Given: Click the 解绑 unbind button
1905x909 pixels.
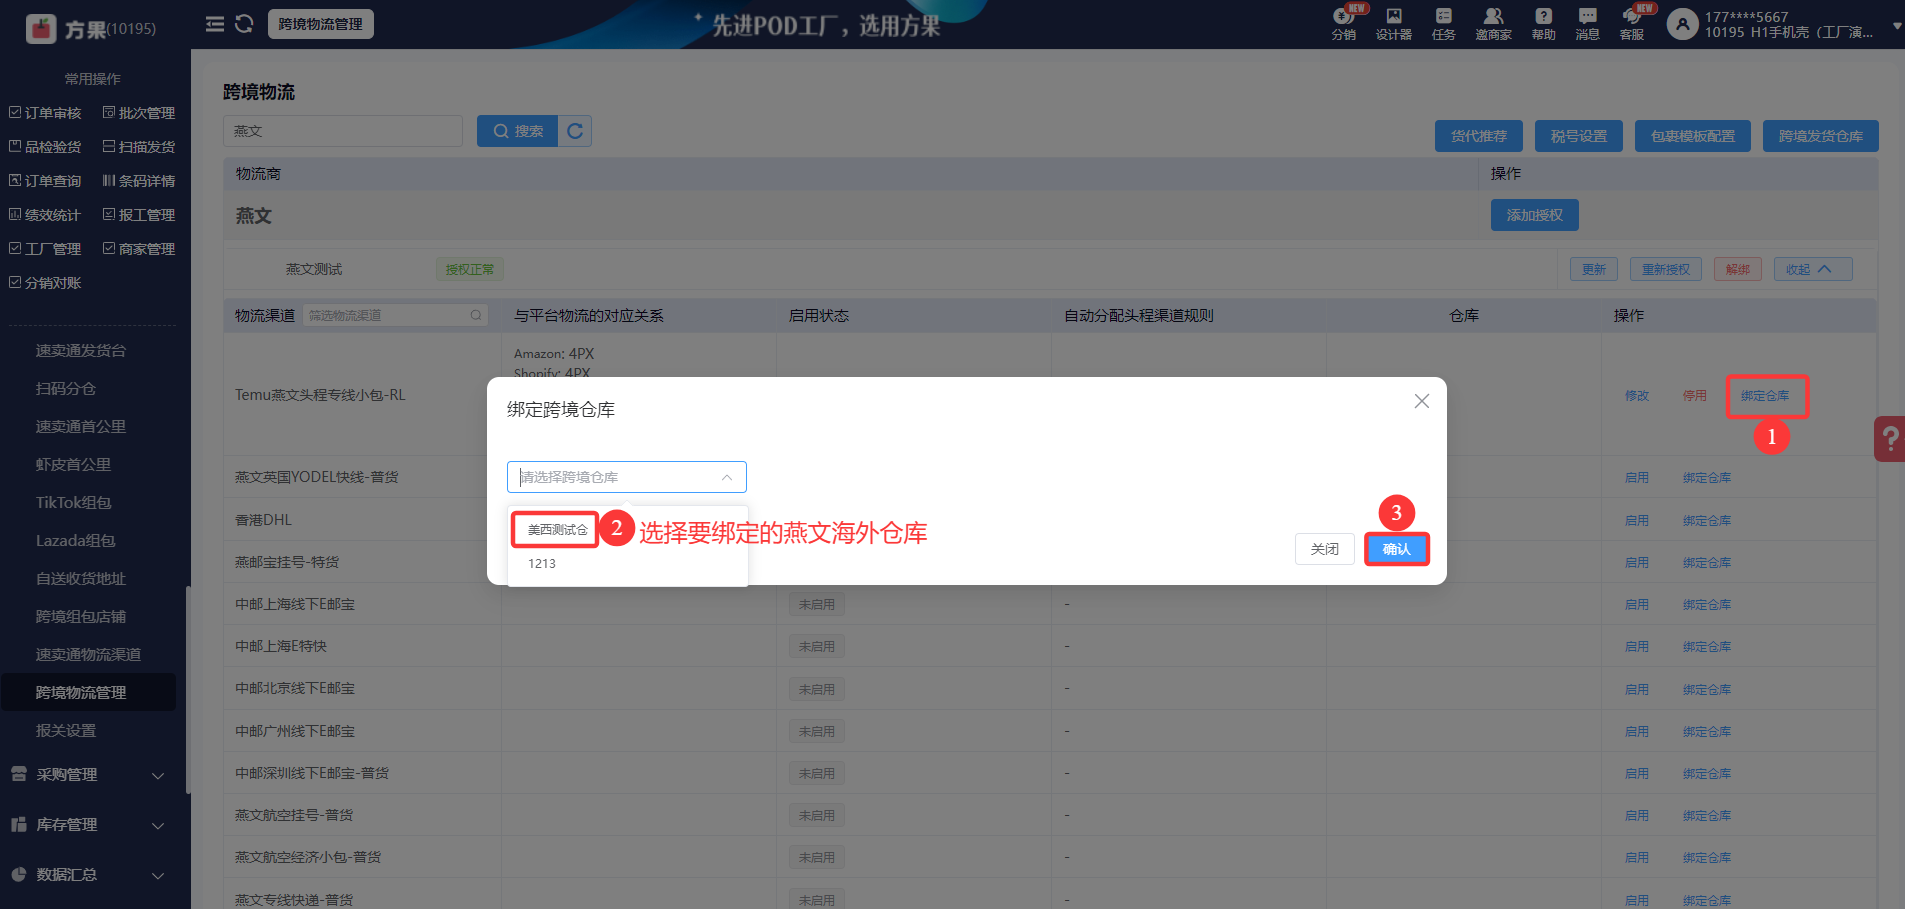Looking at the screenshot, I should pos(1738,269).
